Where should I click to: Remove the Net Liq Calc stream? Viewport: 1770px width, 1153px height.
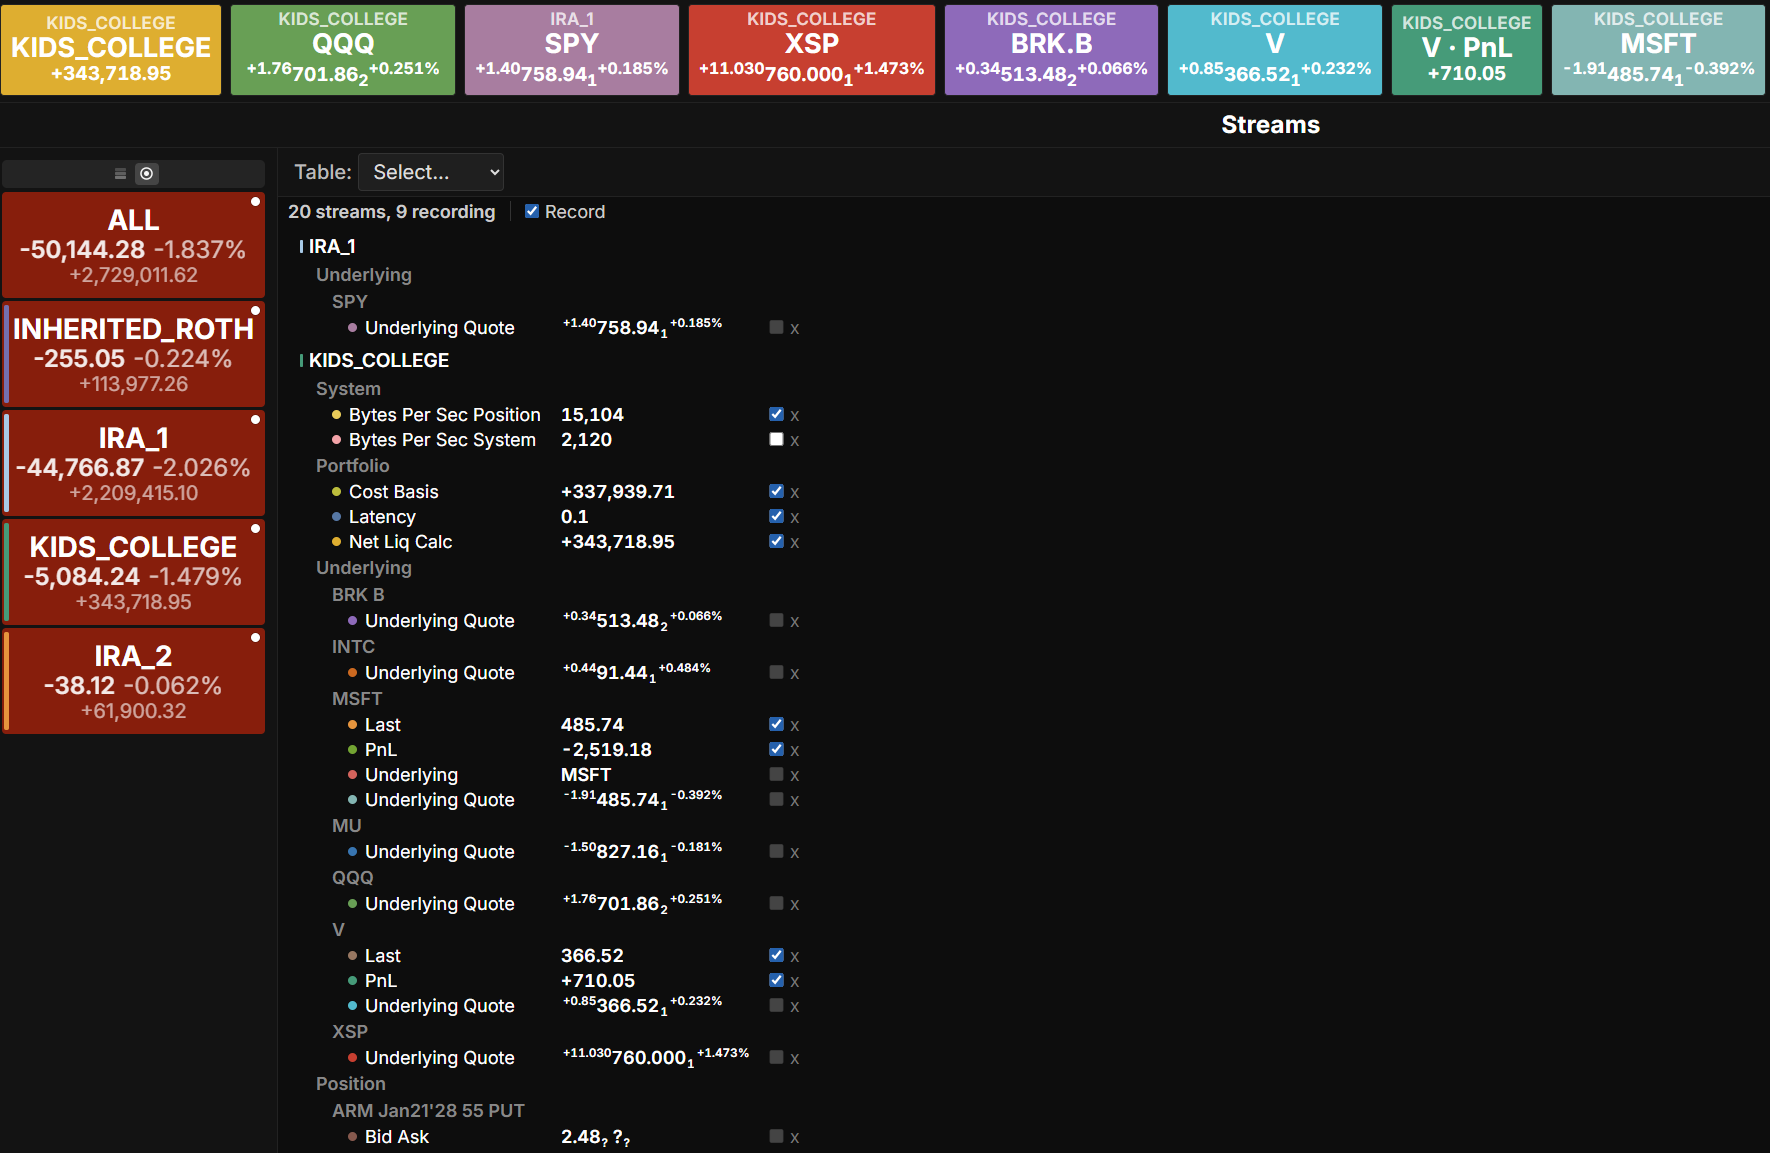click(795, 543)
